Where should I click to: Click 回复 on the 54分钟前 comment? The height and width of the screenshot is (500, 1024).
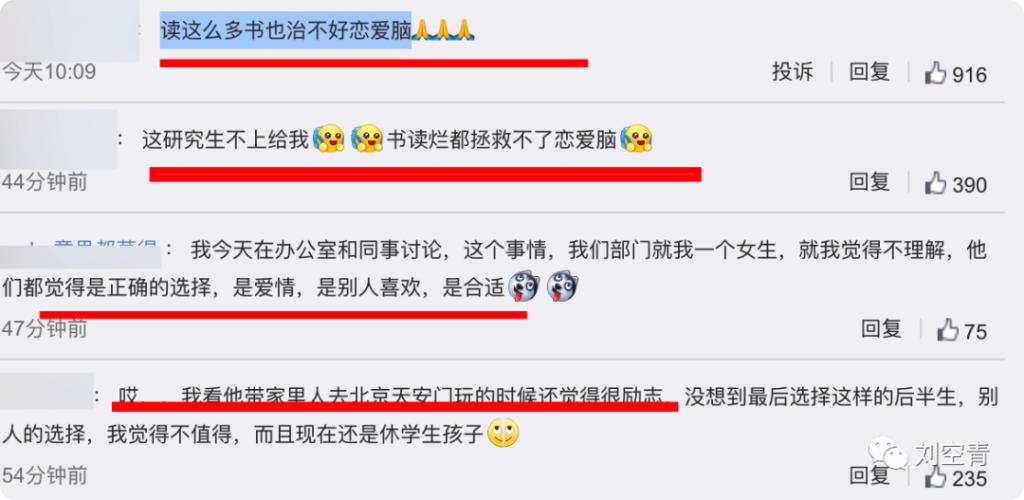869,475
